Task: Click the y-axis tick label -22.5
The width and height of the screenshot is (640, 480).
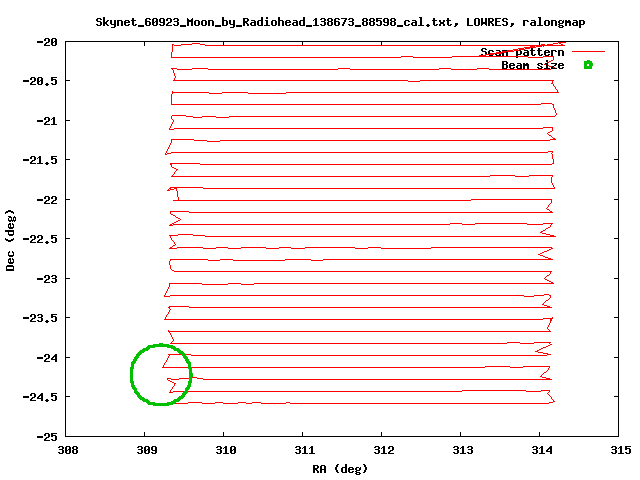Action: click(x=40, y=239)
